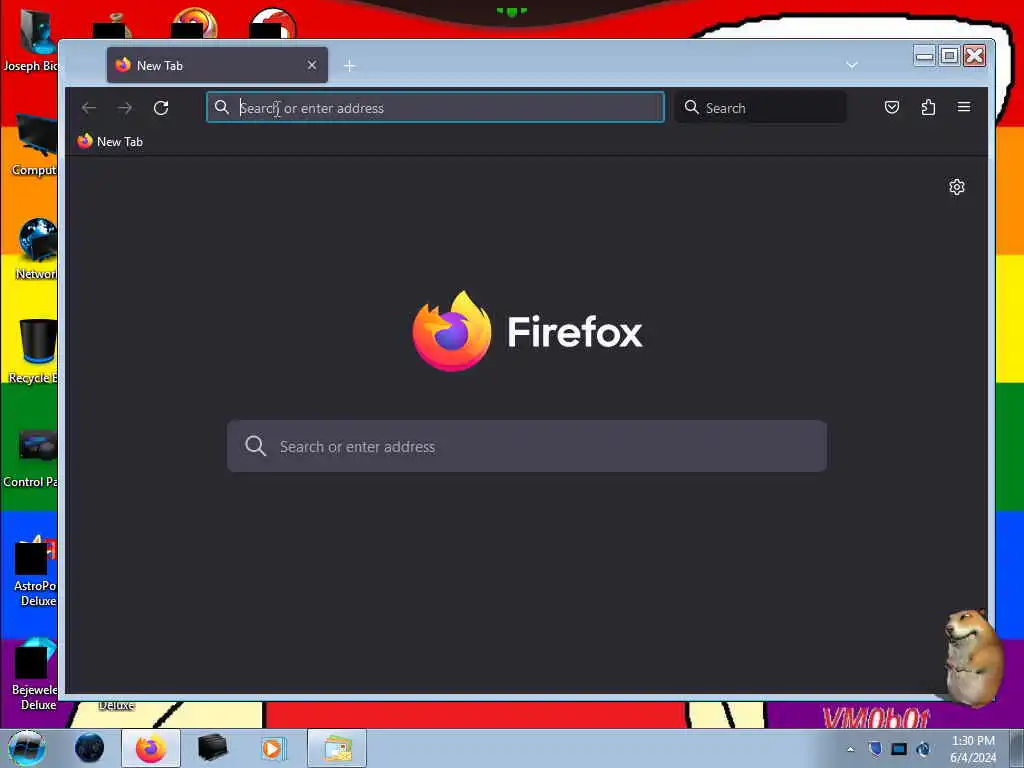Image resolution: width=1024 pixels, height=768 pixels.
Task: Expand the list all tabs chevron
Action: 852,65
